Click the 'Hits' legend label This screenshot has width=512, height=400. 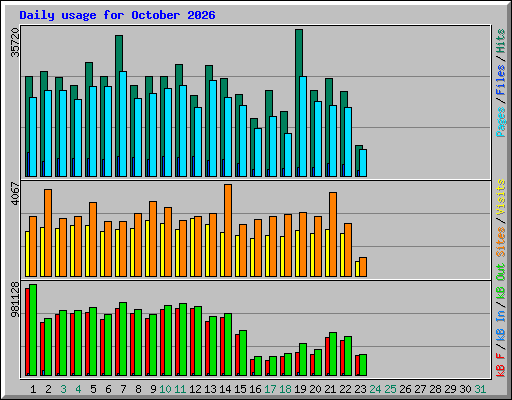500,41
